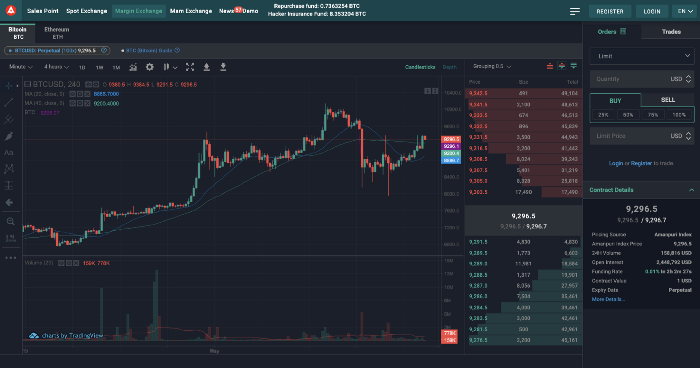The height and width of the screenshot is (368, 700).
Task: Select the 1D timeframe shortcut
Action: coord(82,67)
